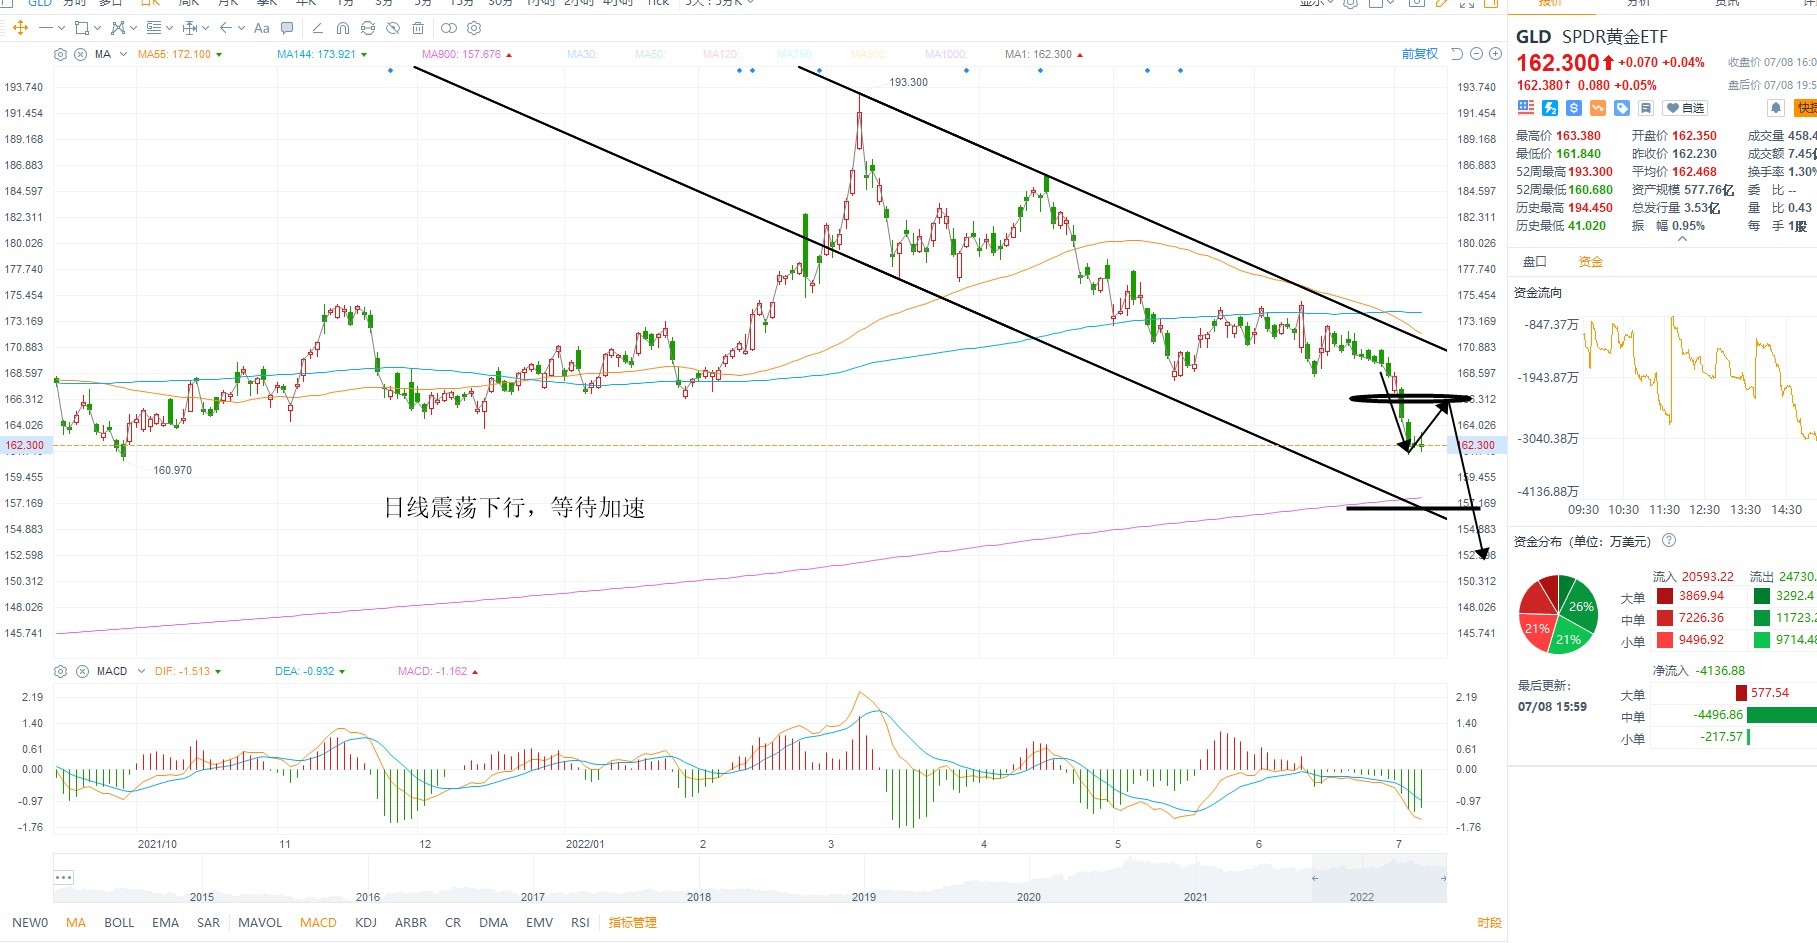Image resolution: width=1817 pixels, height=943 pixels.
Task: Enable DMA indicator
Action: (493, 922)
